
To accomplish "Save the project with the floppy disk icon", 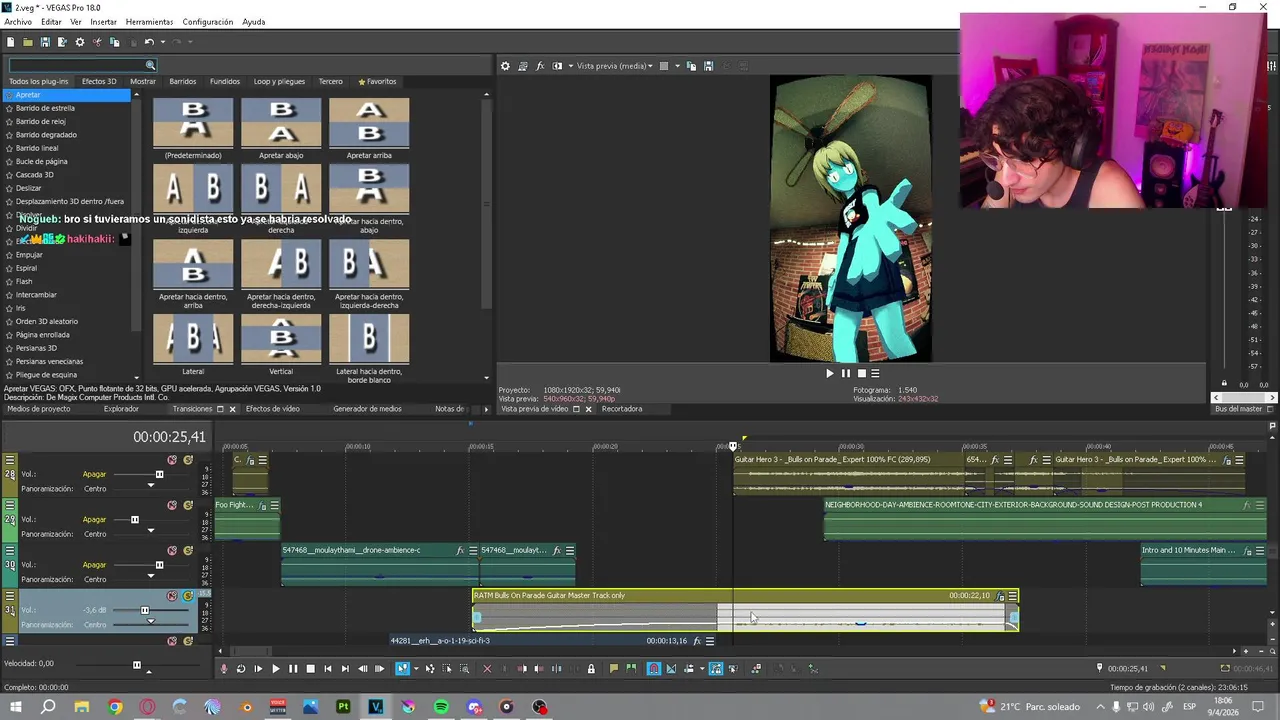I will tap(45, 42).
